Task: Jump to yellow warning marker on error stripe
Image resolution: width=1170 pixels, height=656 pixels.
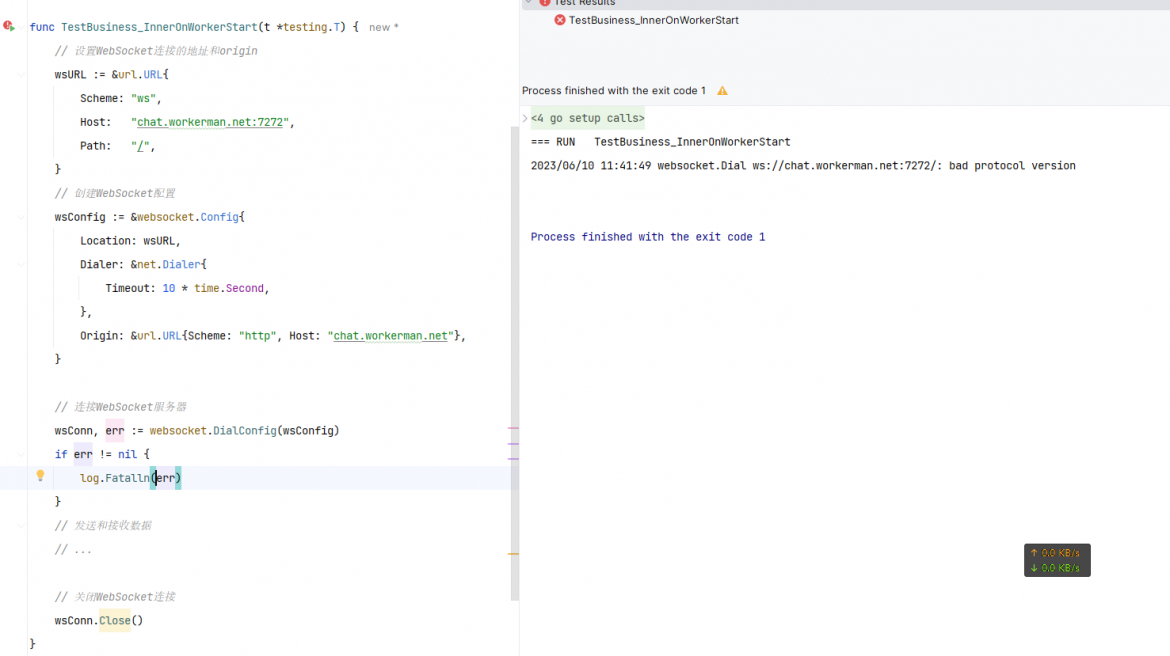Action: 513,554
